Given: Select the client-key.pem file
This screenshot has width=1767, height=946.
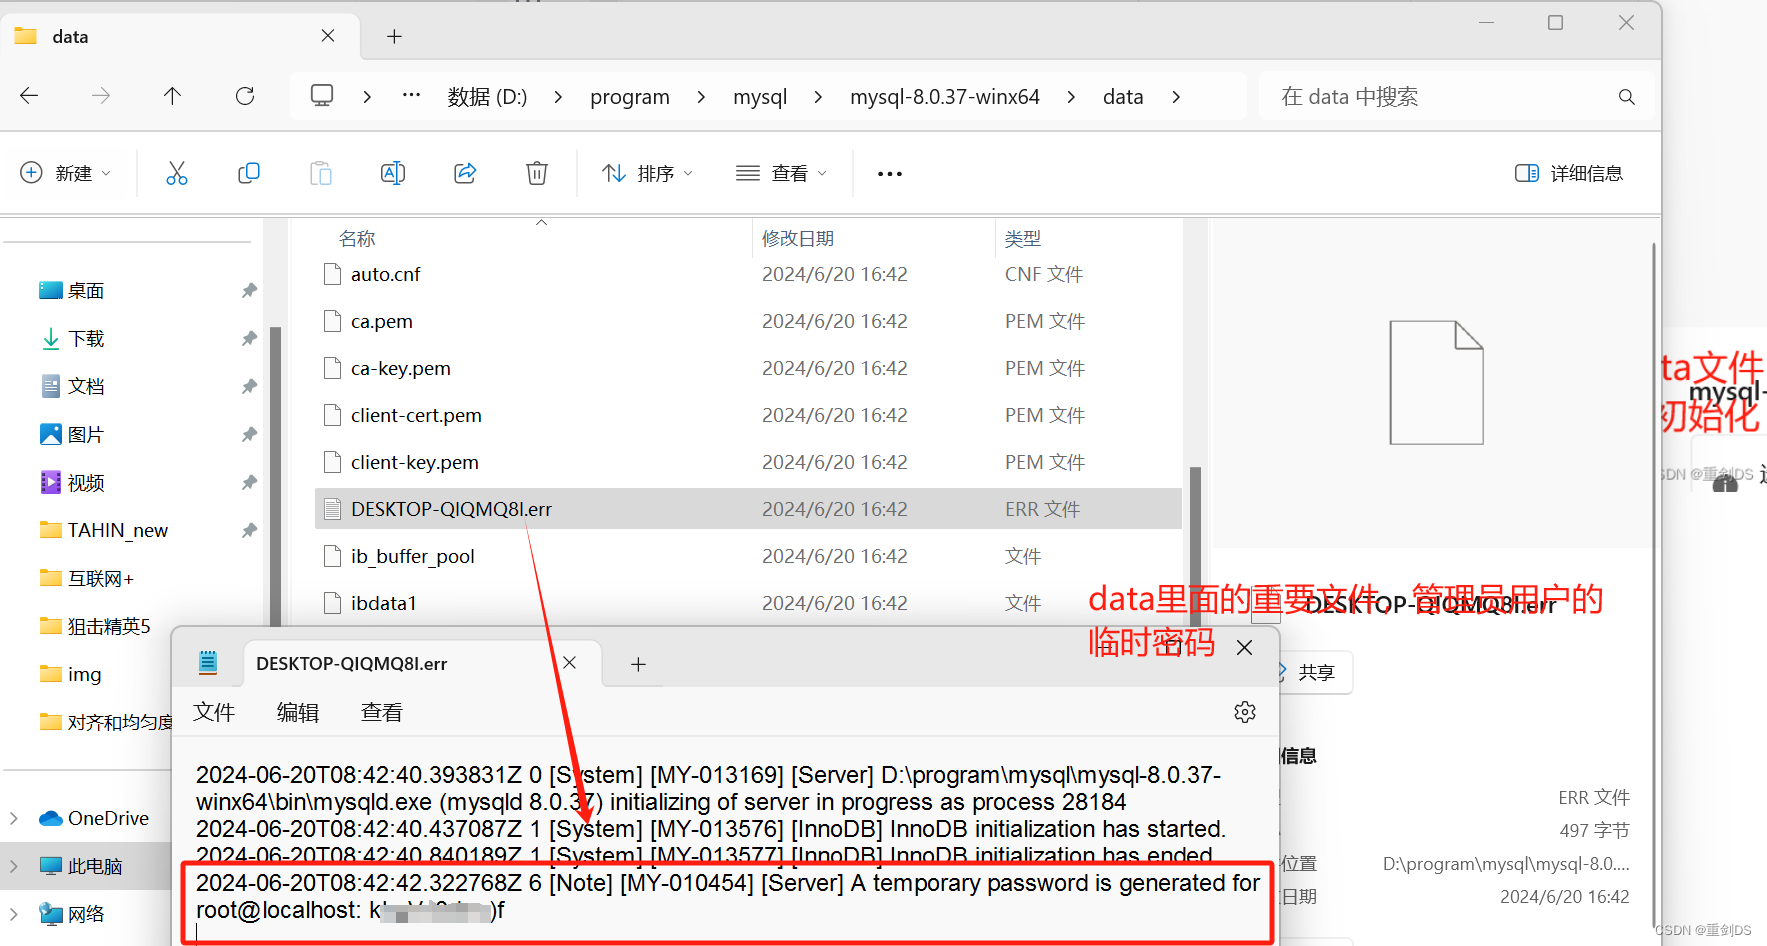Looking at the screenshot, I should 748,462.
